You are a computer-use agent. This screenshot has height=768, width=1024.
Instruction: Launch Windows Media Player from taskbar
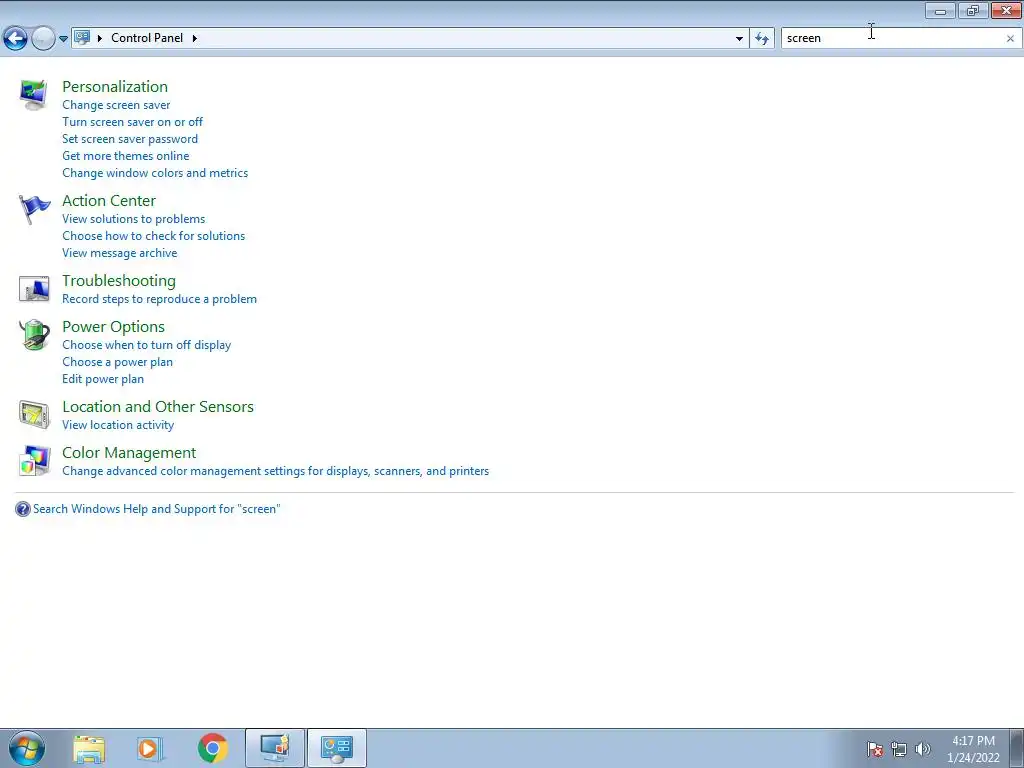150,748
